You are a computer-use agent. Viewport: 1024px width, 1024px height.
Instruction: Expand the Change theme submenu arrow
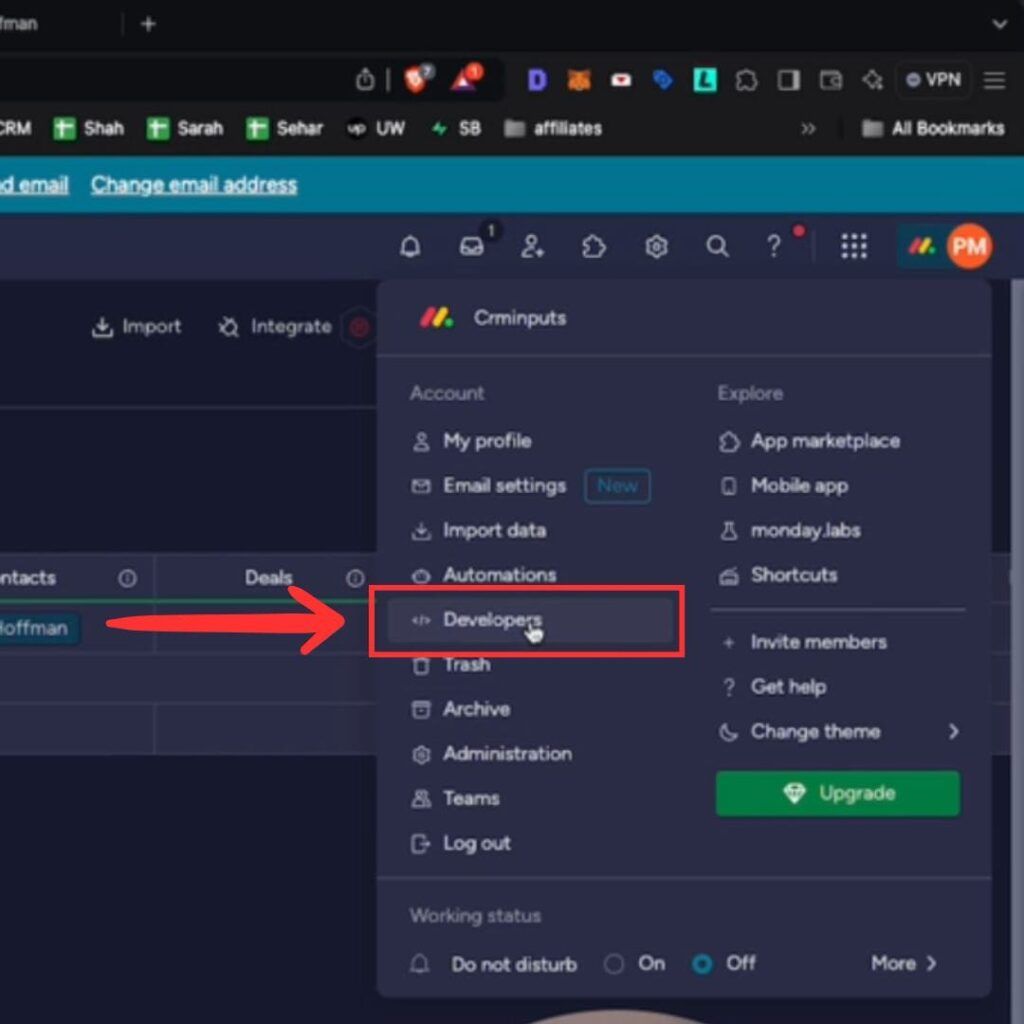[953, 731]
